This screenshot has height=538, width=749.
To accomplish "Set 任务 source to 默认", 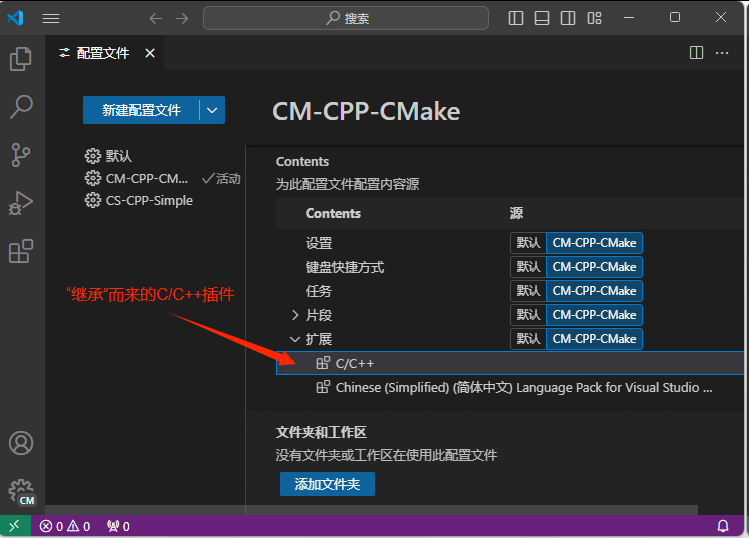I will tap(528, 291).
